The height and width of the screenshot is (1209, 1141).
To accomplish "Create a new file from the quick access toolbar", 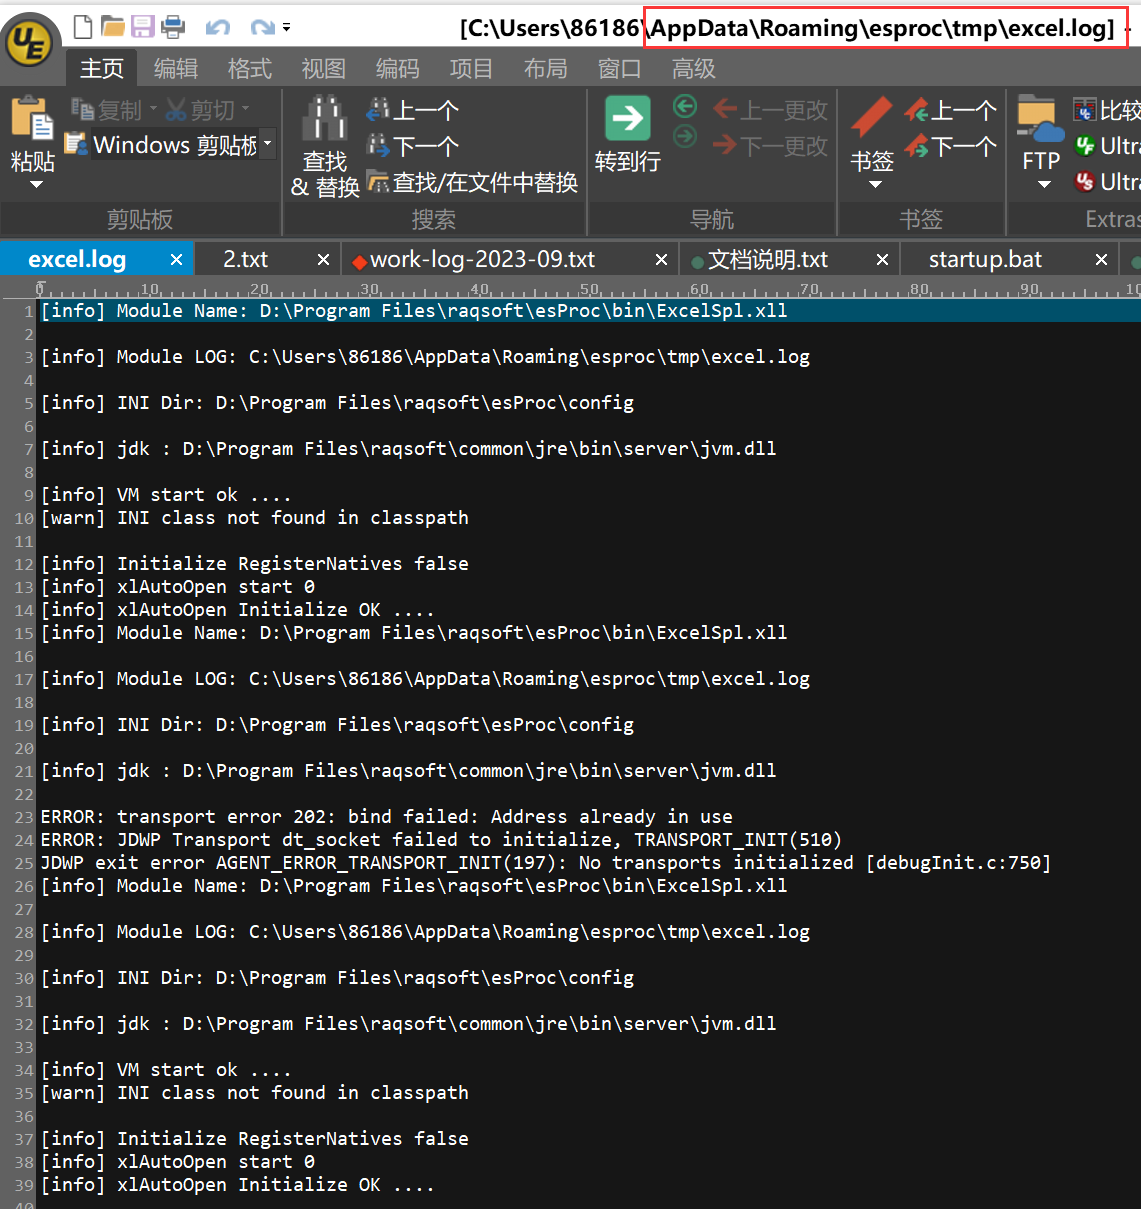I will [x=84, y=27].
